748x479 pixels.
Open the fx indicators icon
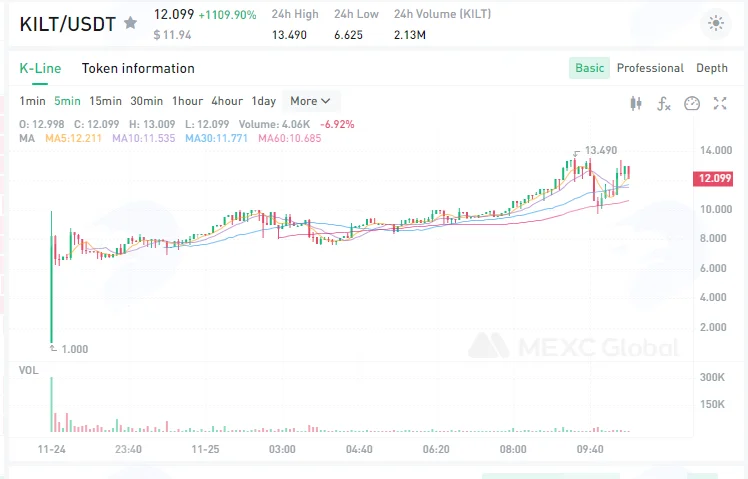click(664, 103)
